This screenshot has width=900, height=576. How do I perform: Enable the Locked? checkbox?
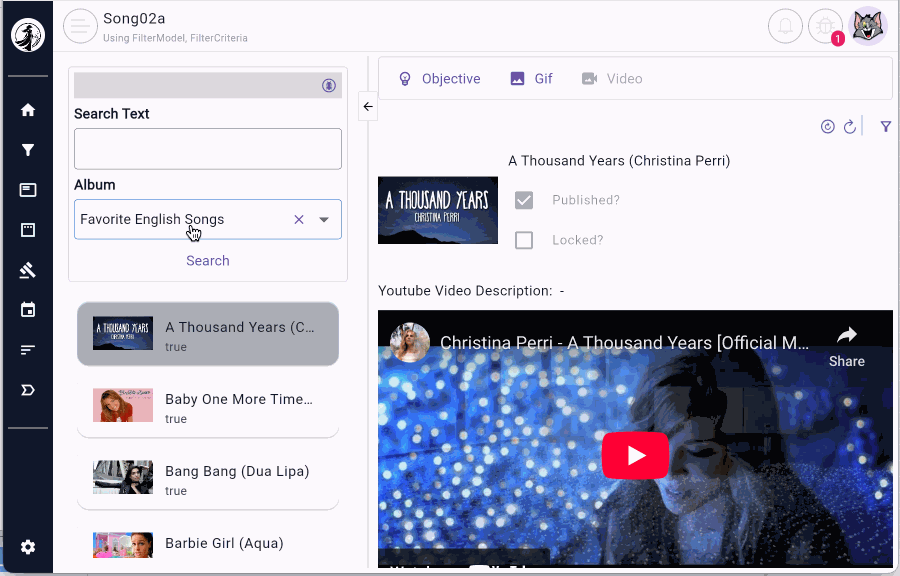click(524, 240)
